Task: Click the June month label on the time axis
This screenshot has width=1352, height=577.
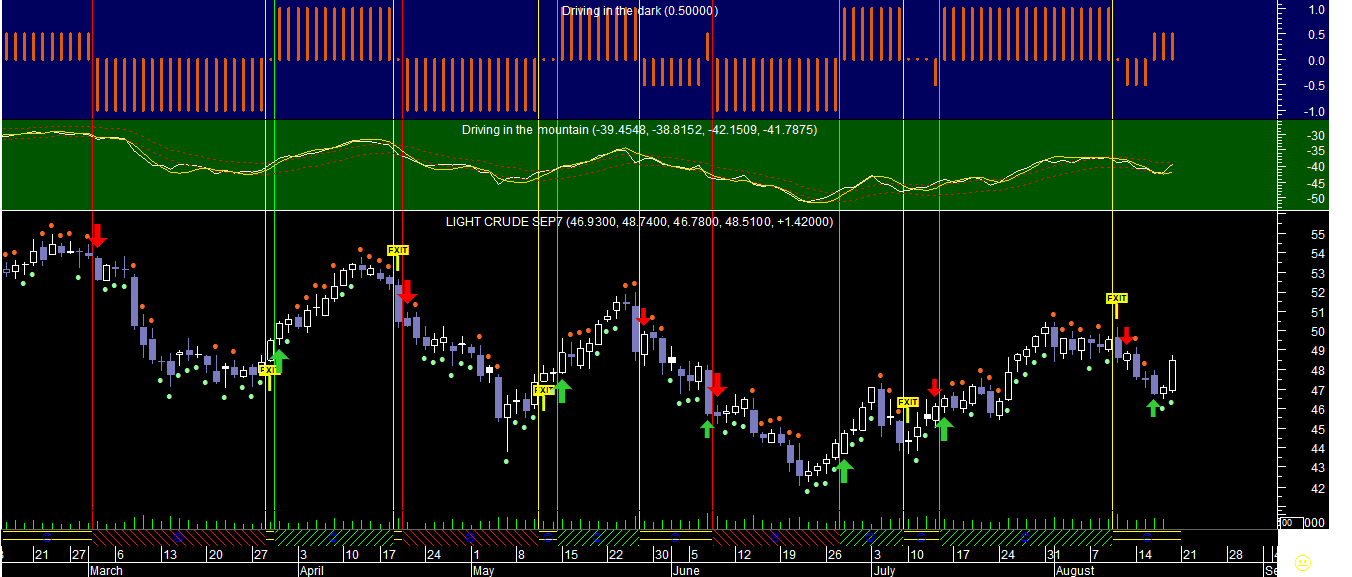Action: coord(686,571)
